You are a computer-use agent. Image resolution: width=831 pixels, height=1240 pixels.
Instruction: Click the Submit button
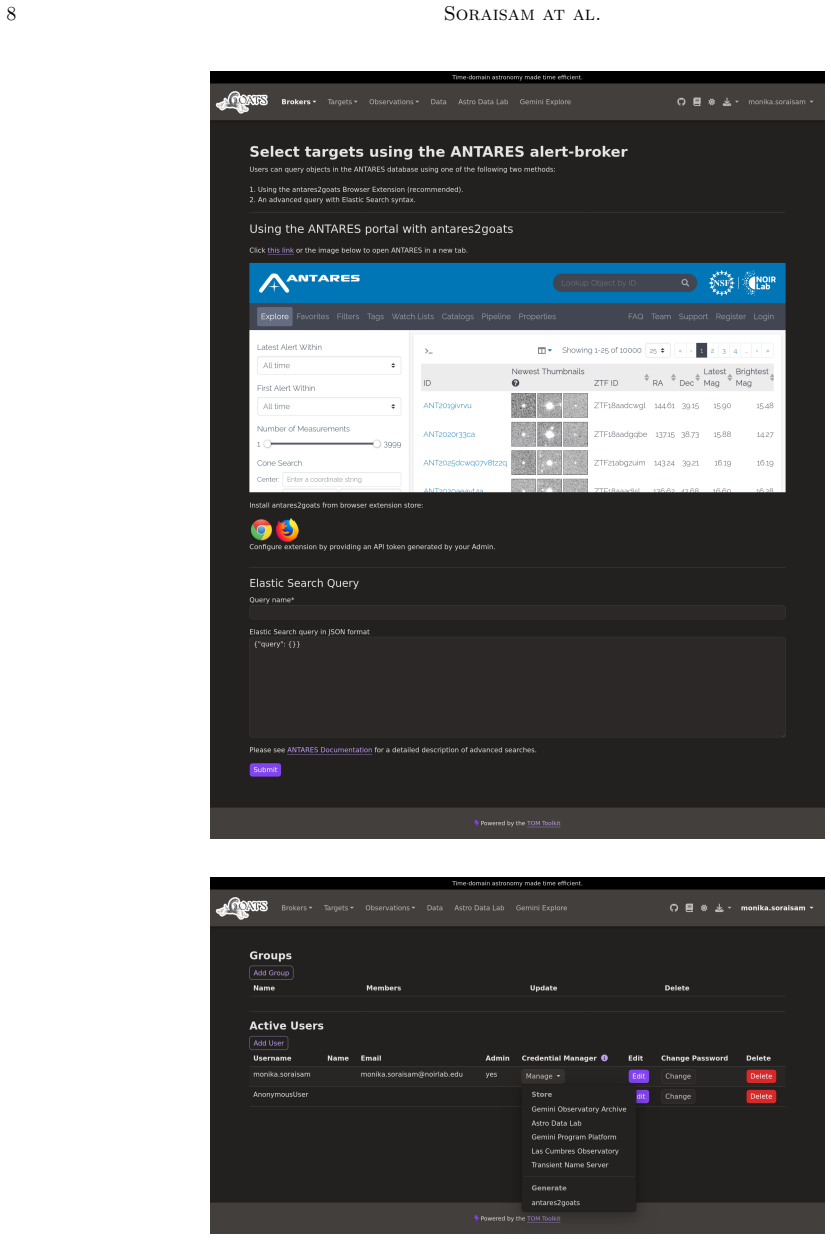pos(265,770)
